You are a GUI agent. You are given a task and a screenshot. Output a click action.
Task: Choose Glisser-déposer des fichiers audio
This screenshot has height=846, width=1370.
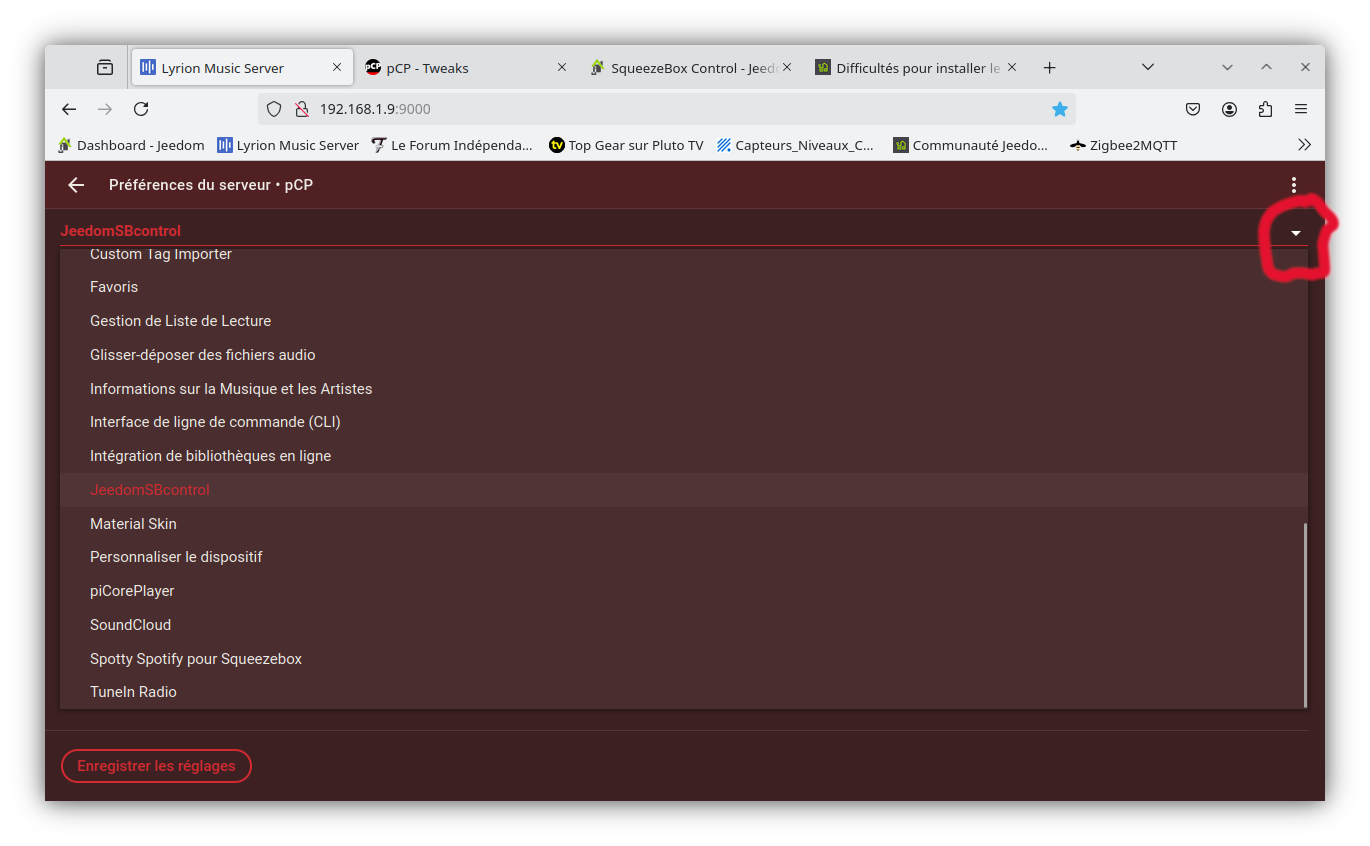click(684, 355)
